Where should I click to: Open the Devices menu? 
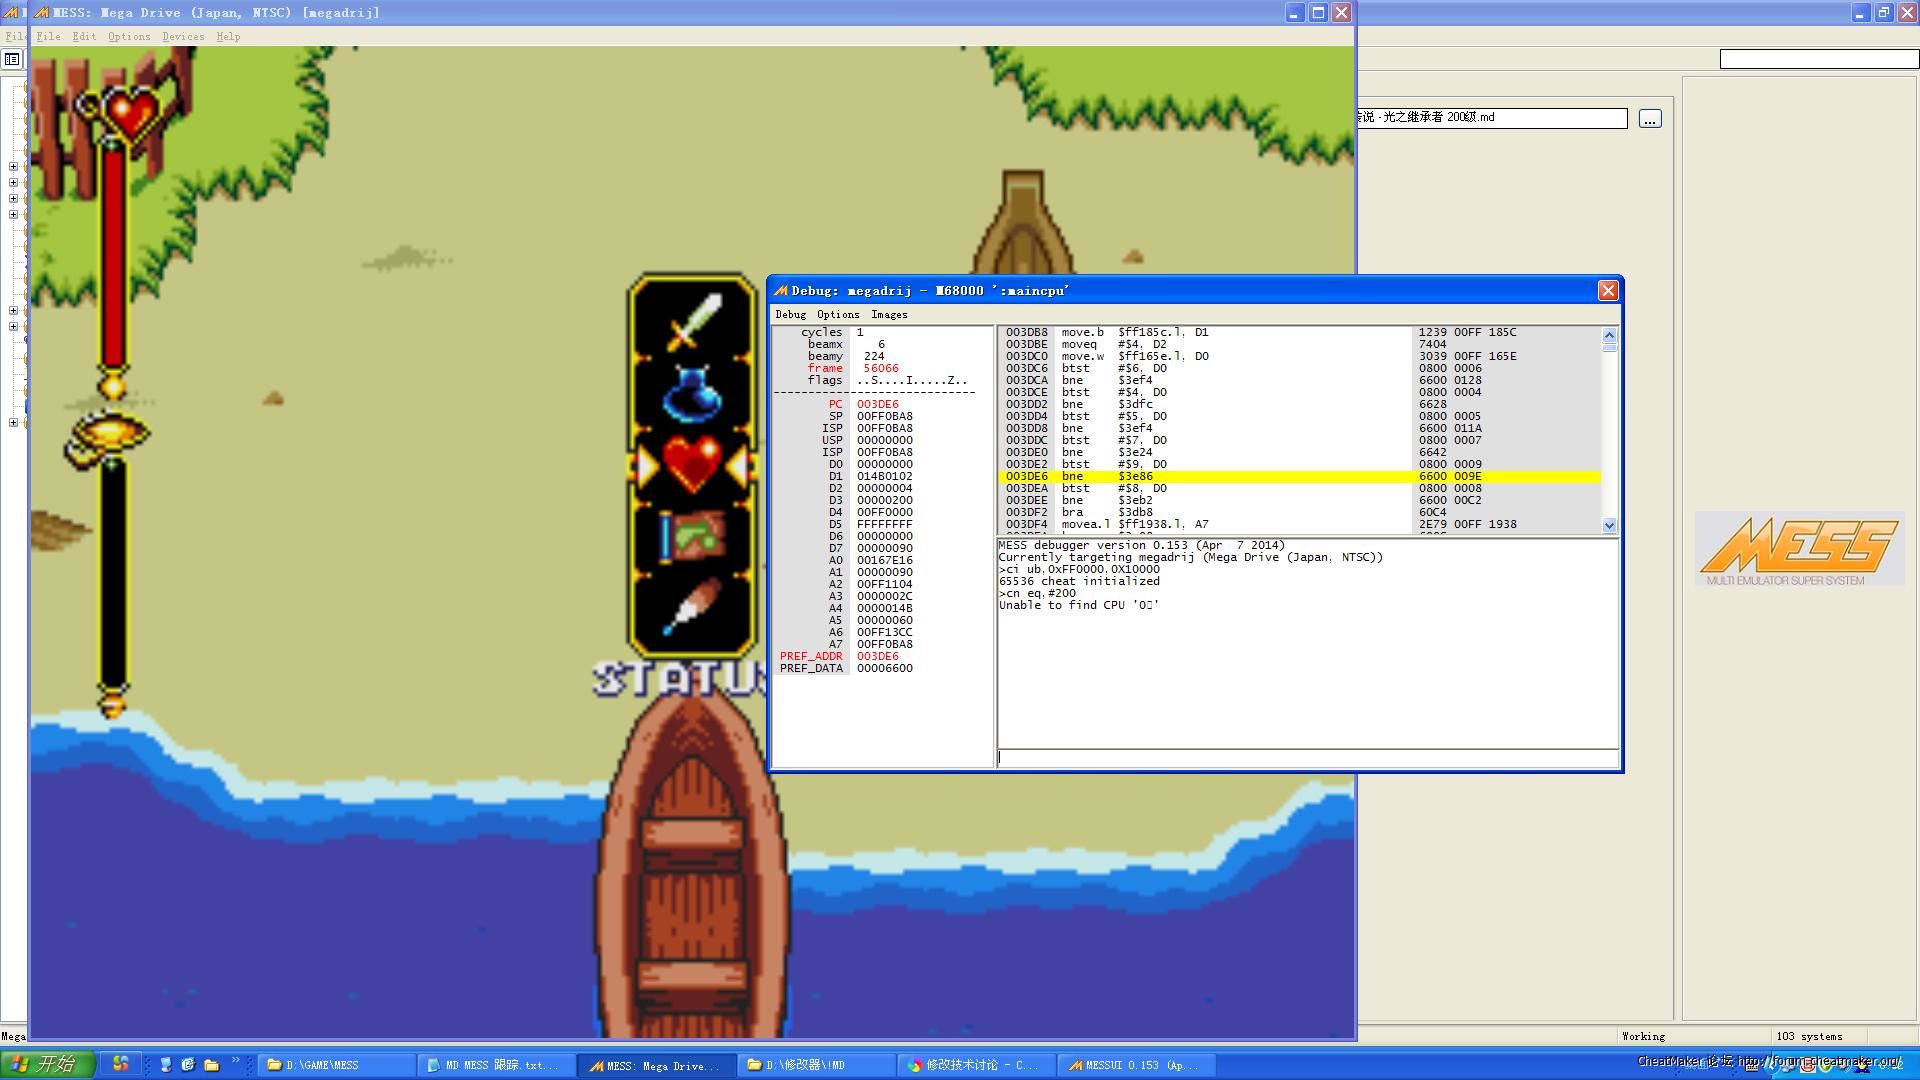coord(183,37)
